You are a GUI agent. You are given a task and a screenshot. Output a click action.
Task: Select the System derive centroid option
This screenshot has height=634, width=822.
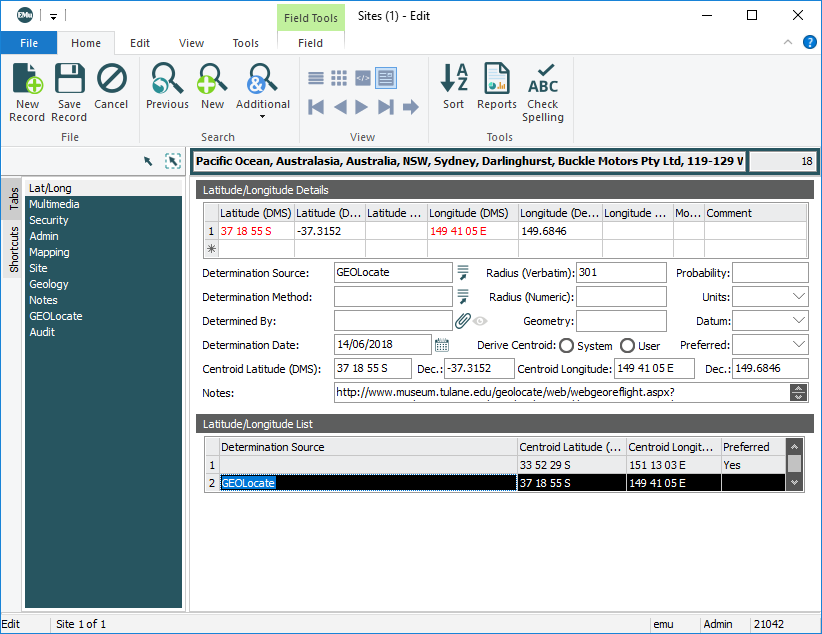click(x=566, y=346)
